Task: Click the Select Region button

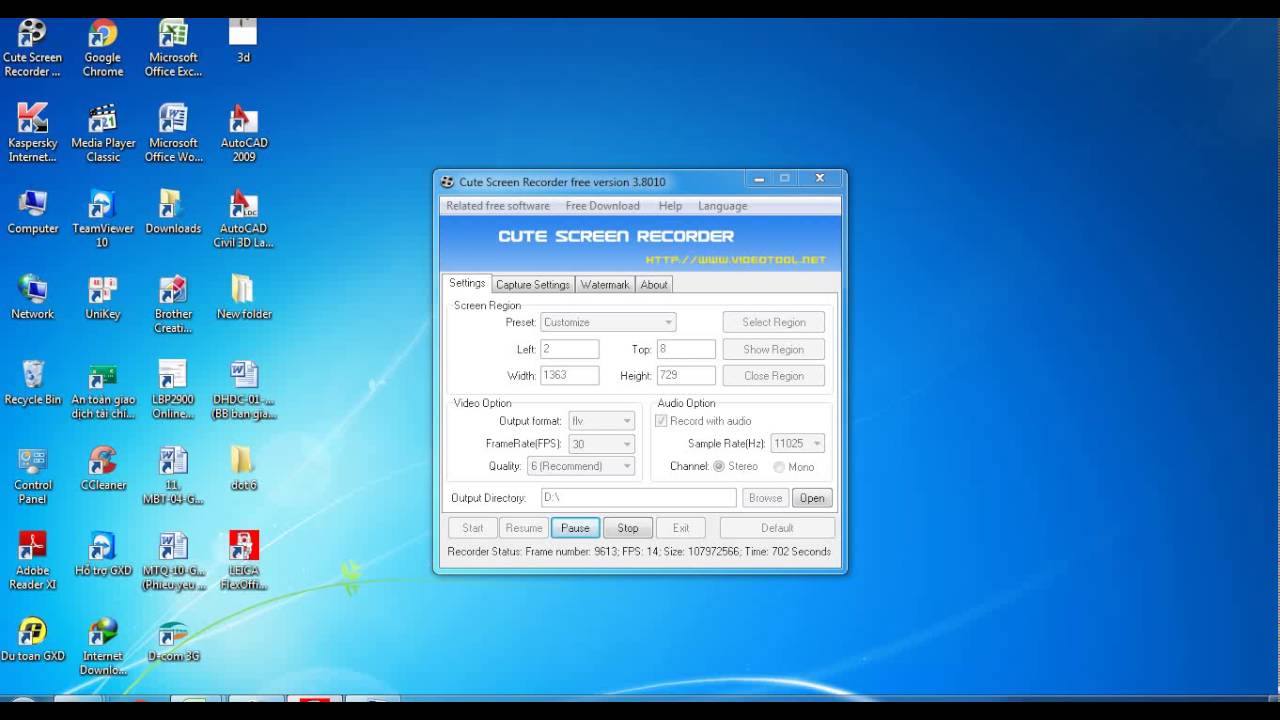Action: pyautogui.click(x=774, y=322)
